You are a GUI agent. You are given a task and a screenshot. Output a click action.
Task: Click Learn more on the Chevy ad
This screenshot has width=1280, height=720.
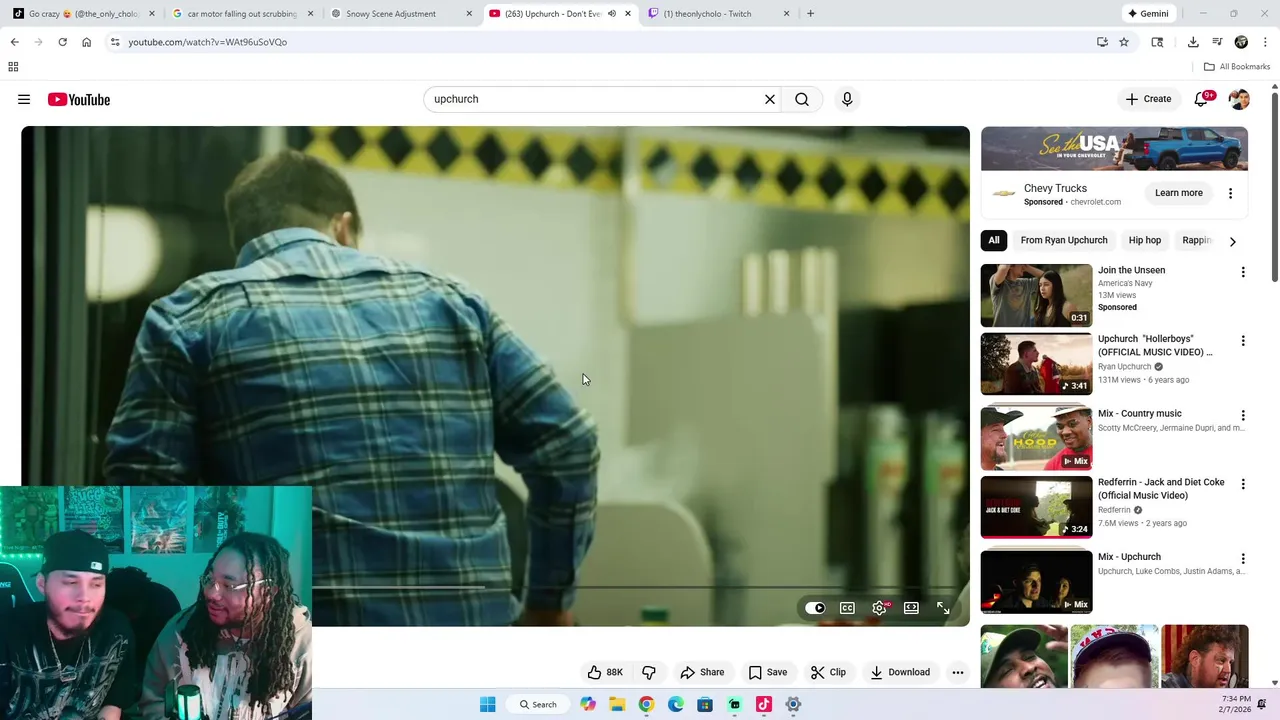coord(1179,193)
